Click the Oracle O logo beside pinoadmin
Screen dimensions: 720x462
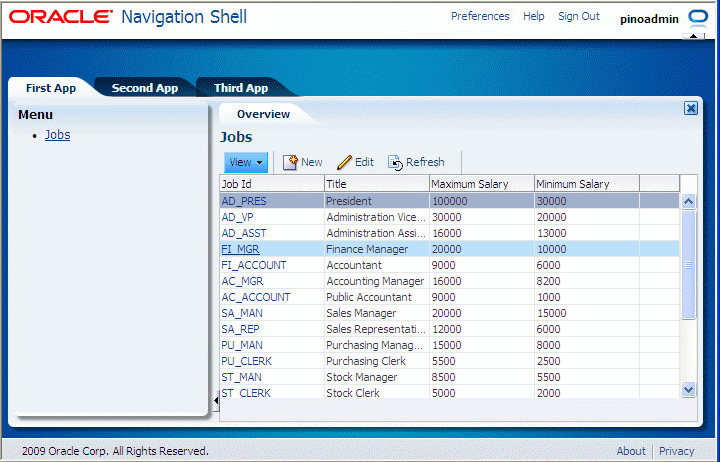pos(698,17)
